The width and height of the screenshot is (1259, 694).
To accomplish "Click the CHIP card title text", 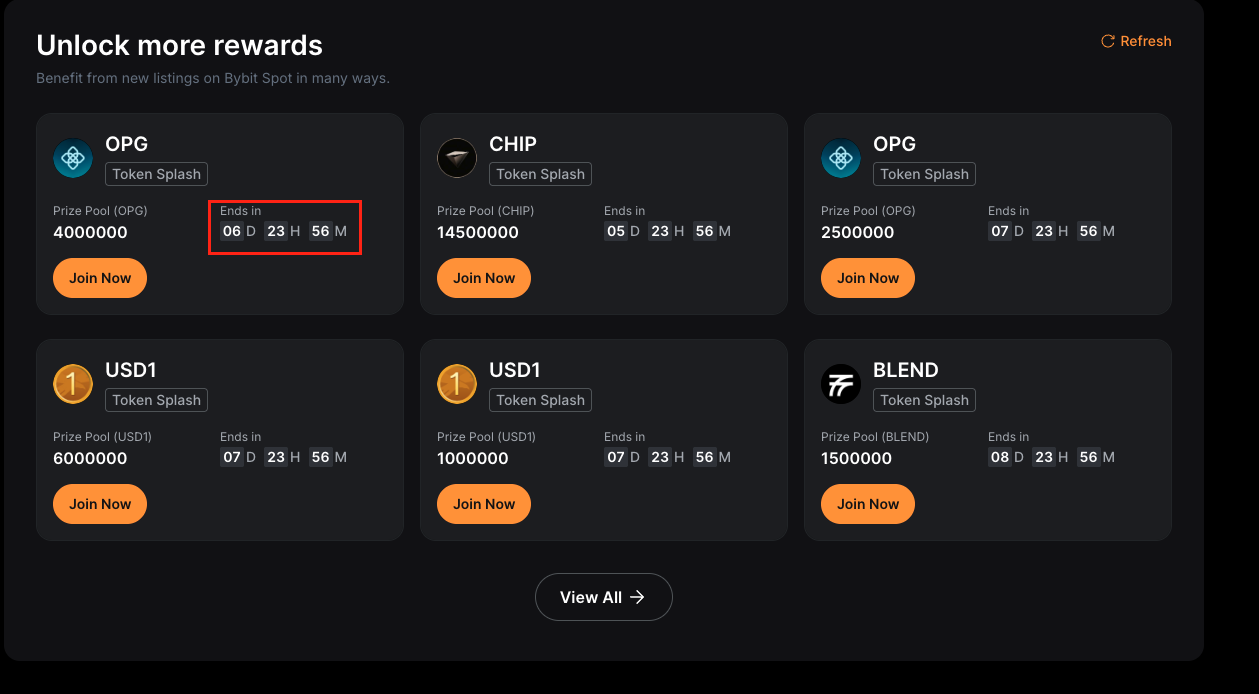I will [513, 144].
